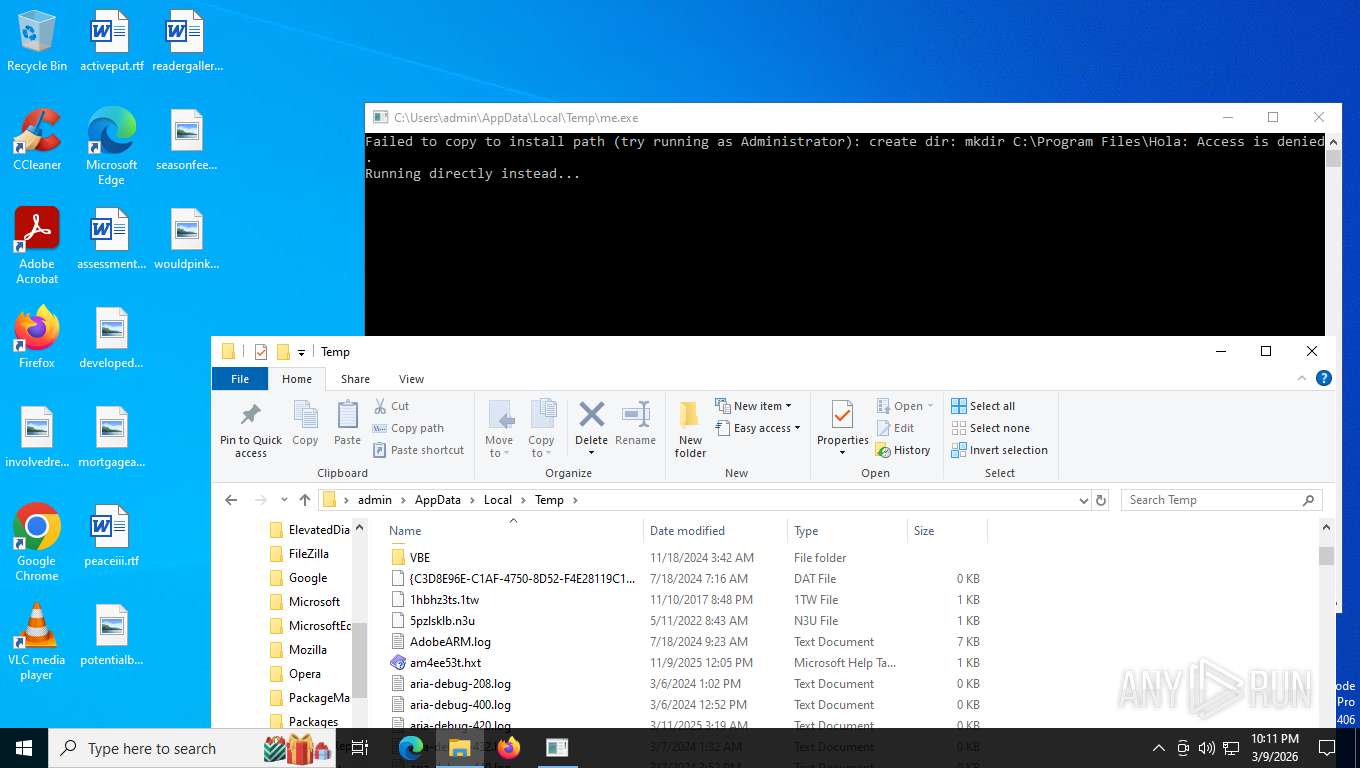The image size is (1360, 768).
Task: Expand address bar history dropdown
Action: pos(1083,500)
